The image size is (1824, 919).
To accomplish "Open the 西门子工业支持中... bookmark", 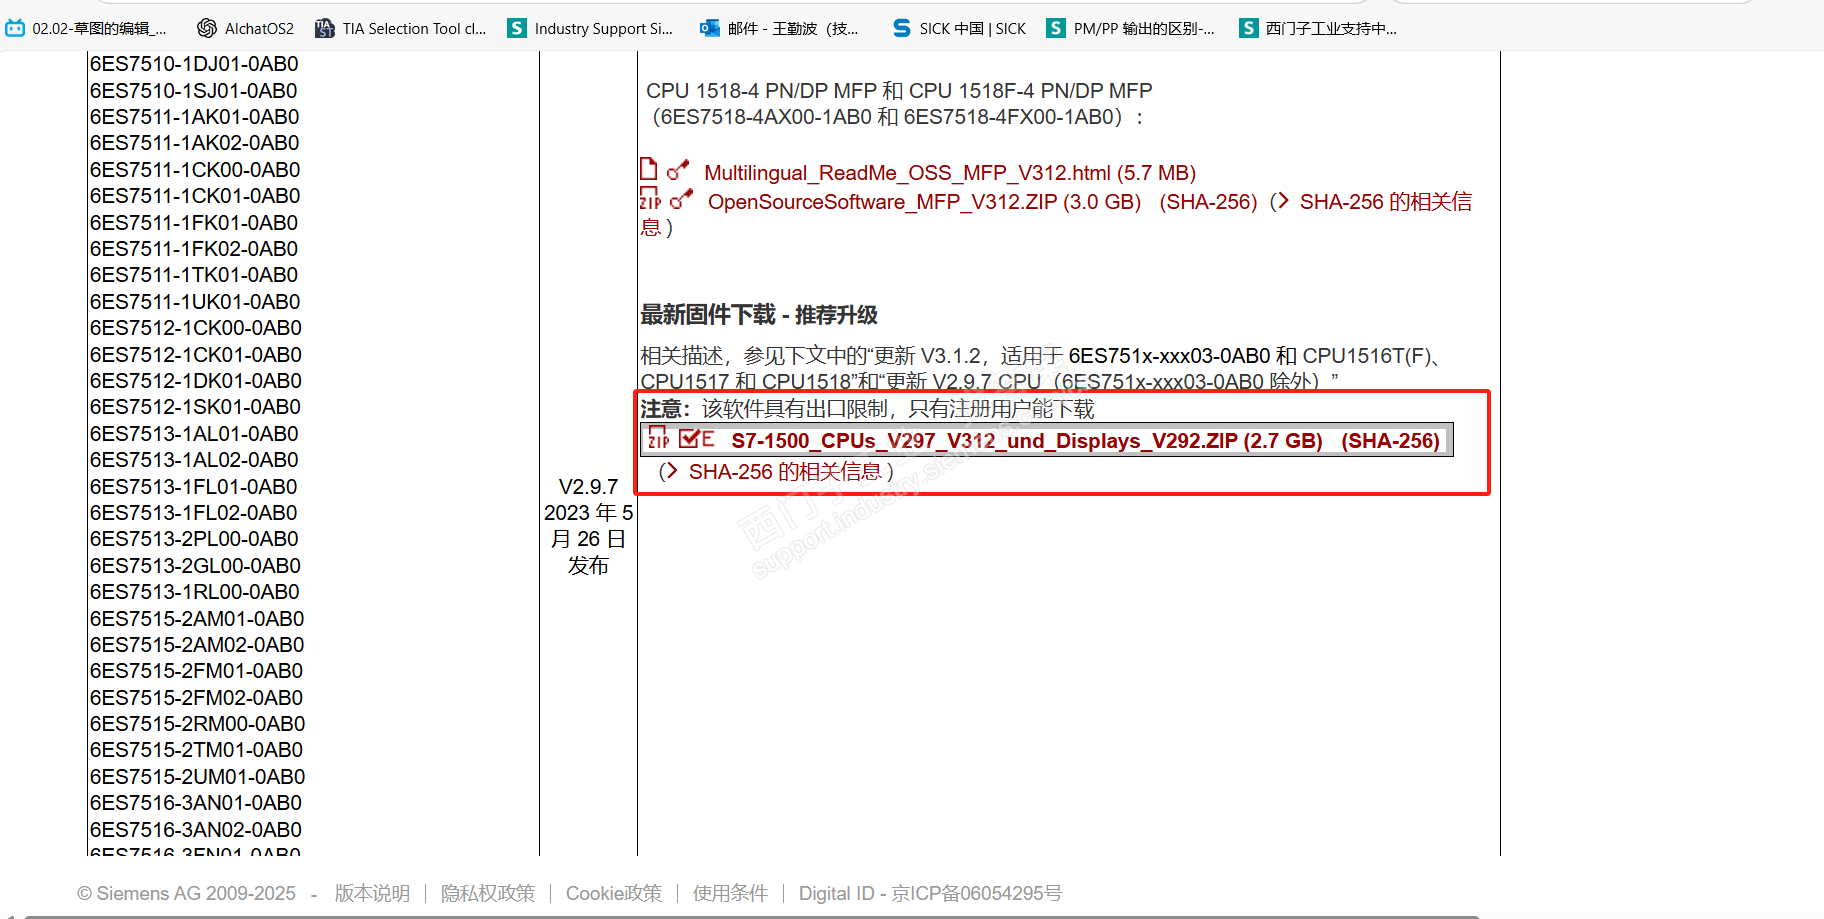I will 1318,28.
